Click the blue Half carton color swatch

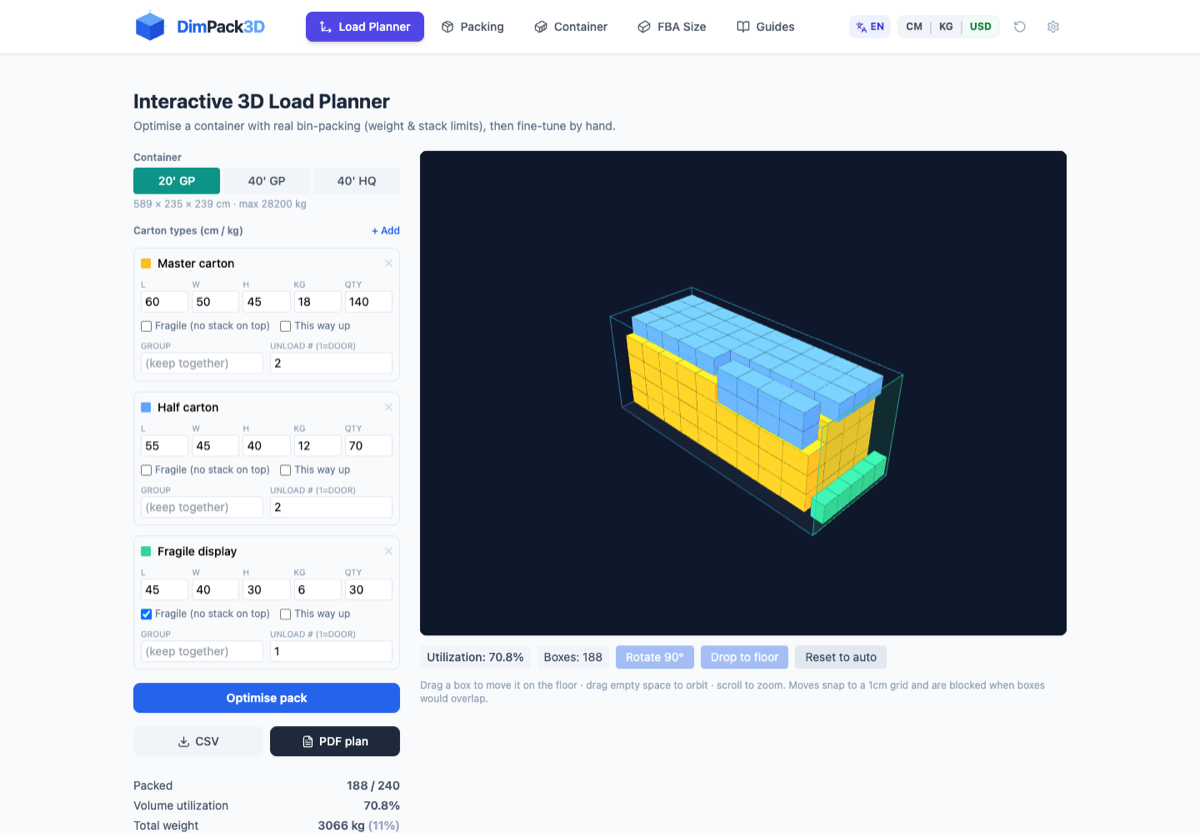tap(146, 408)
